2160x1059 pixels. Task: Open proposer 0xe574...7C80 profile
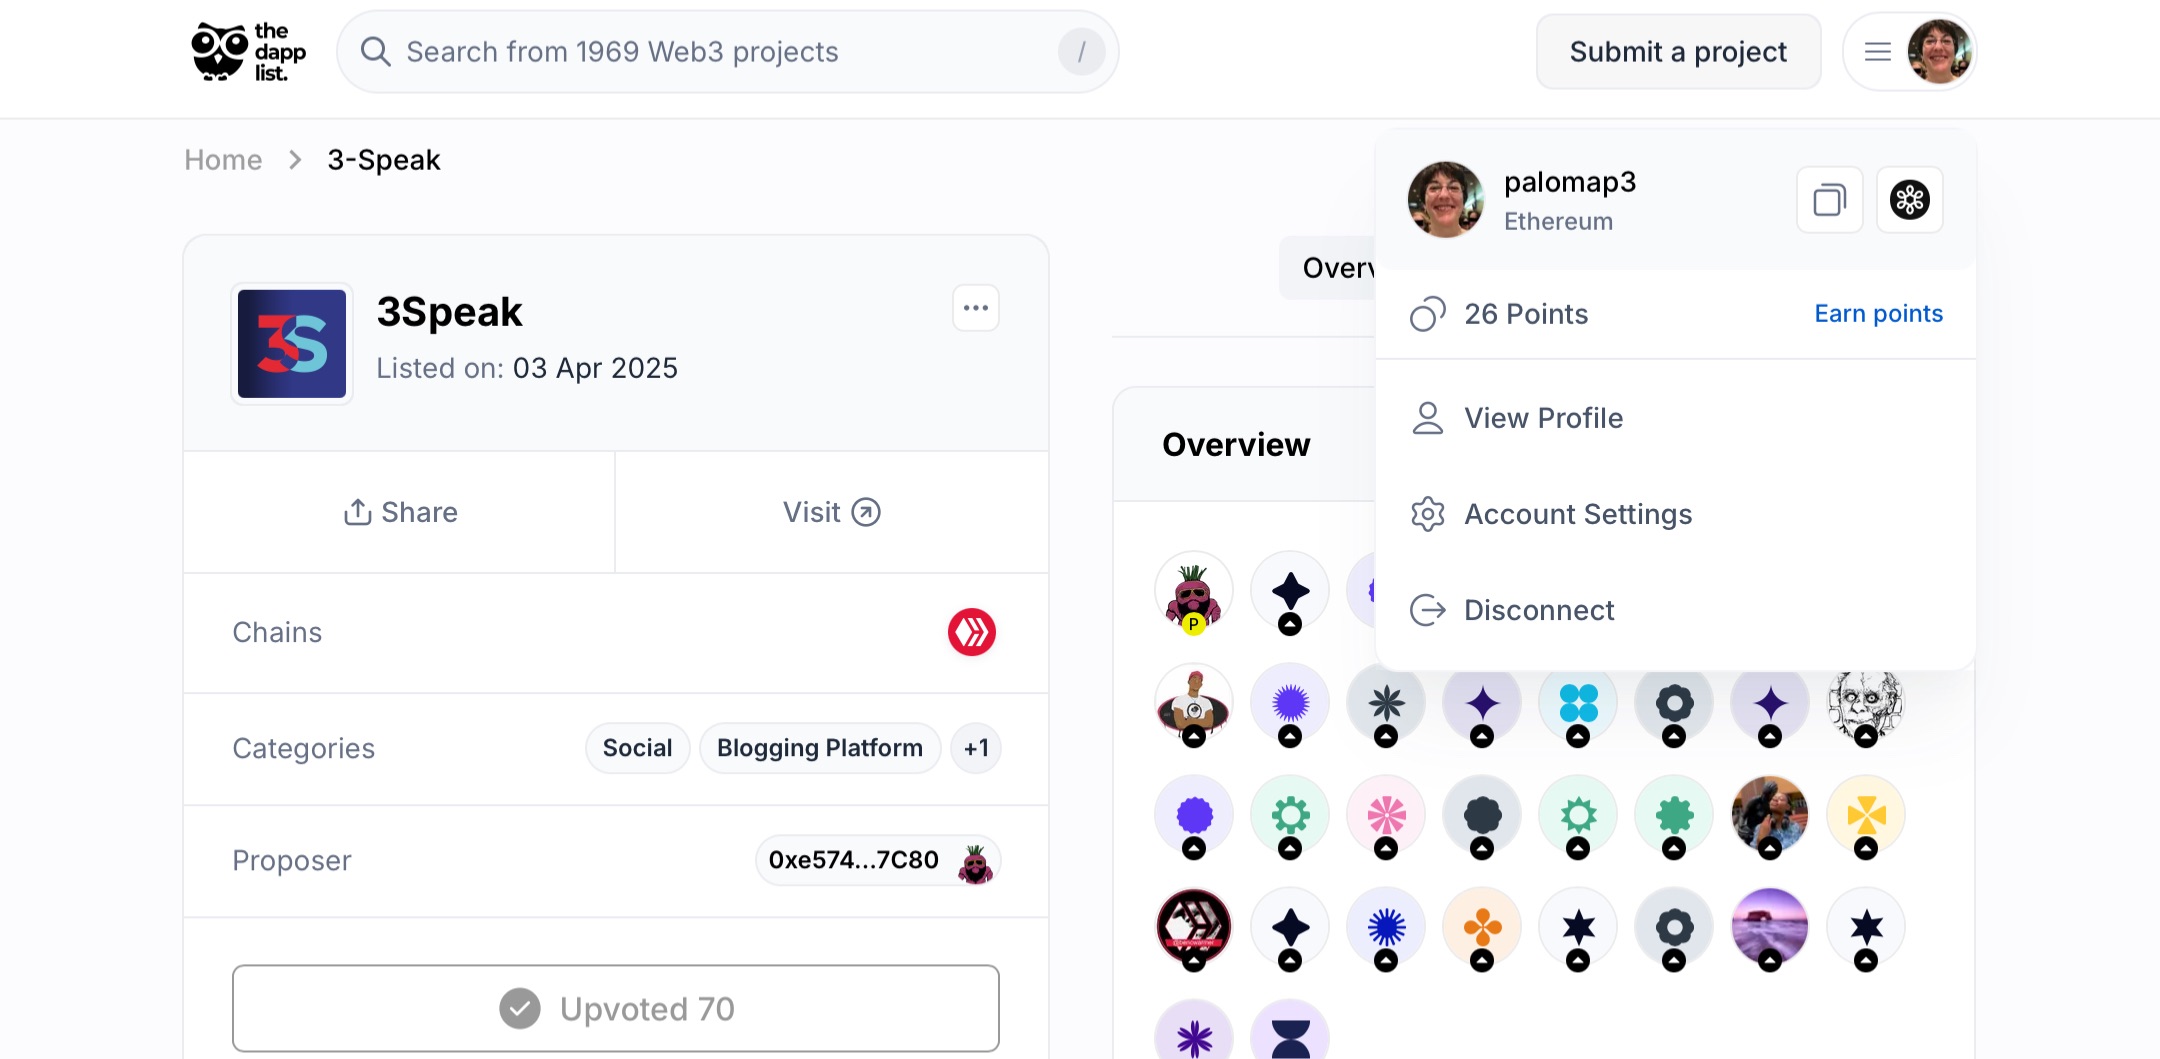point(878,861)
